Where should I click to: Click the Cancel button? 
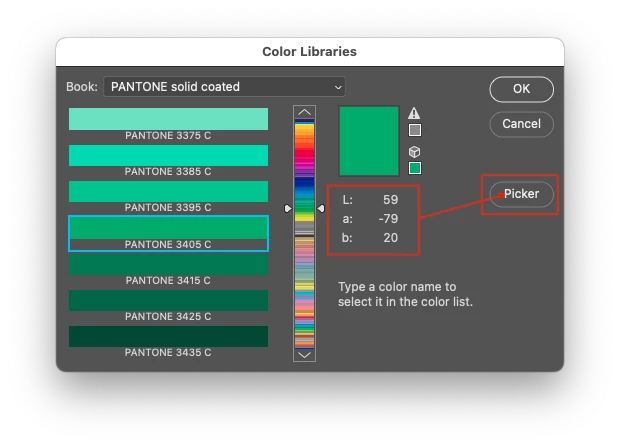[521, 124]
